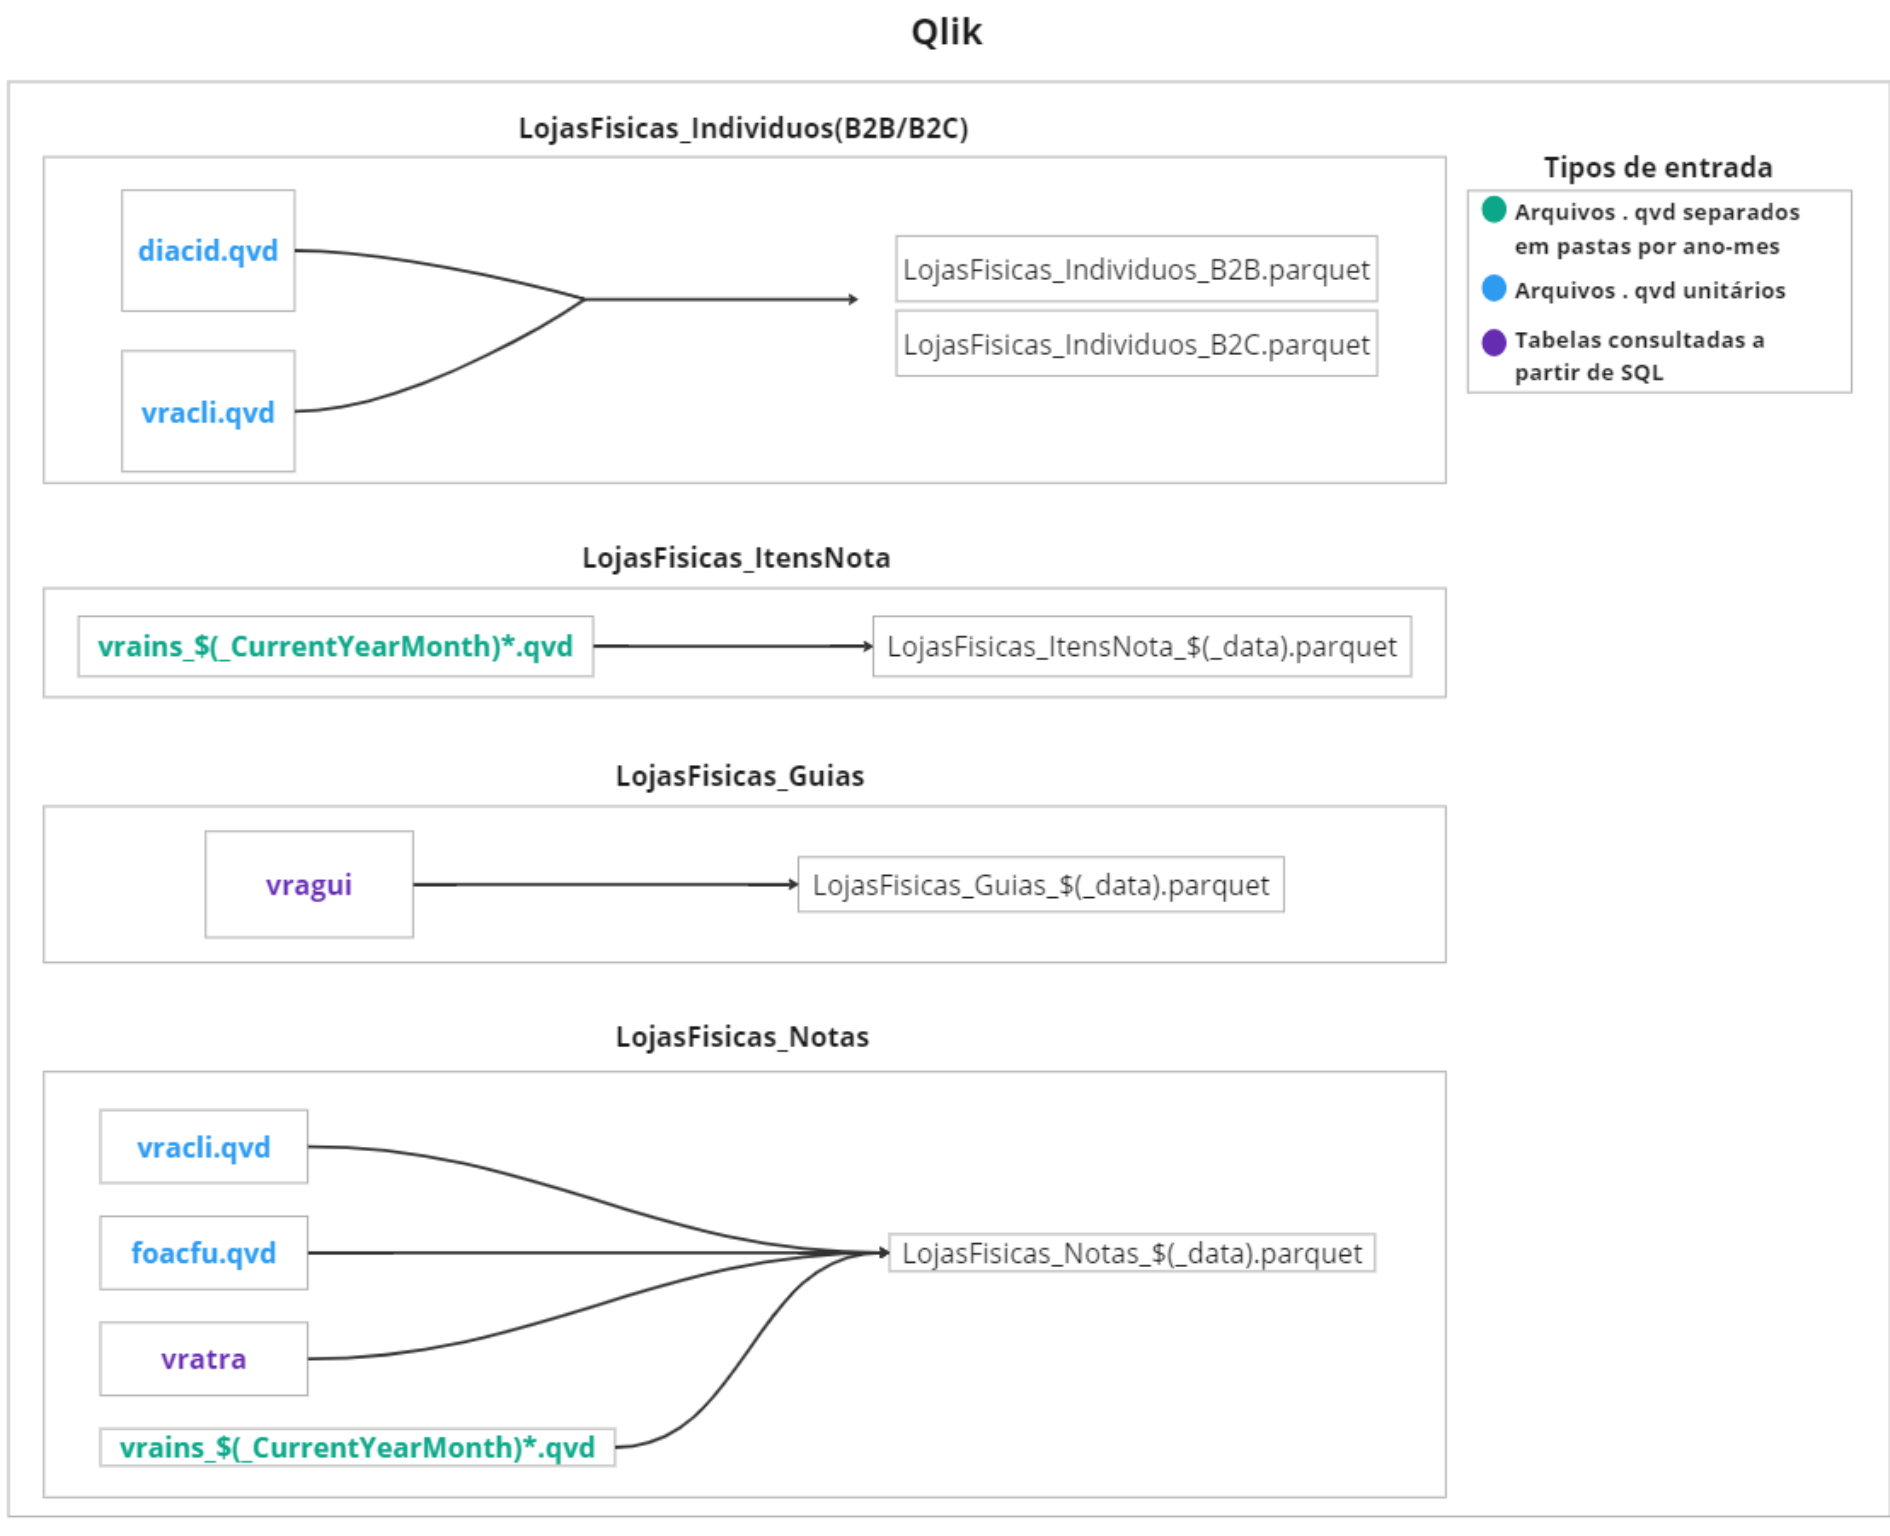
Task: Click the purple legend color dot
Action: [1494, 342]
